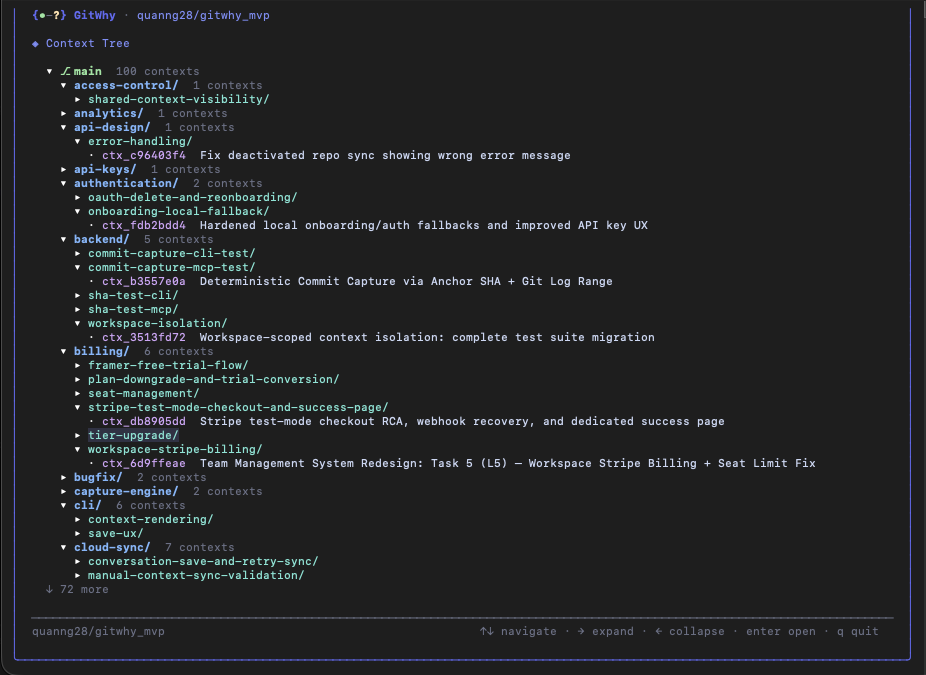Expand the save-ux/ arrow
The image size is (926, 675).
click(x=78, y=534)
